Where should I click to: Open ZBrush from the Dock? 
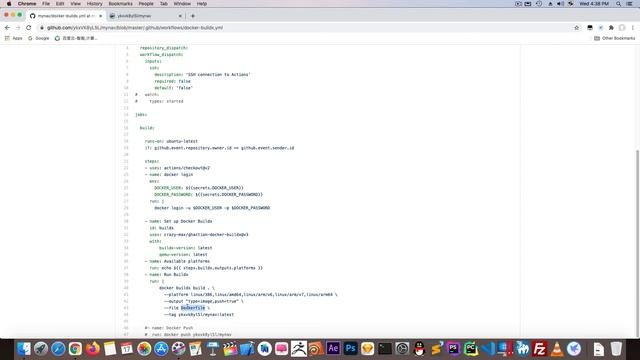click(299, 349)
